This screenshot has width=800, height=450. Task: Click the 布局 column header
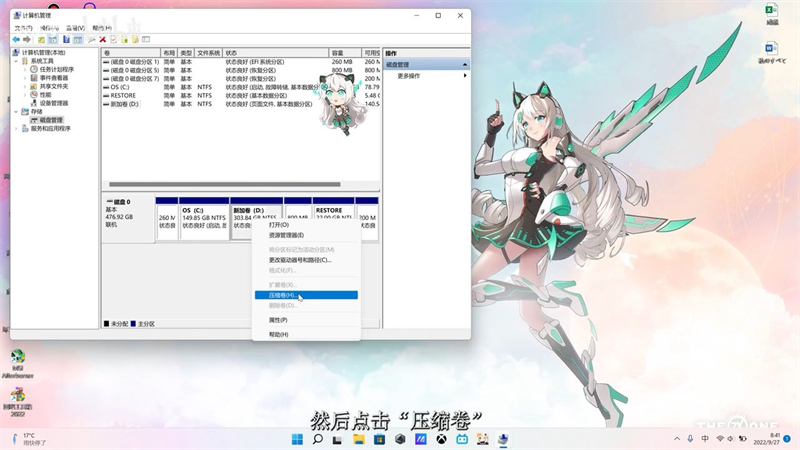point(169,53)
